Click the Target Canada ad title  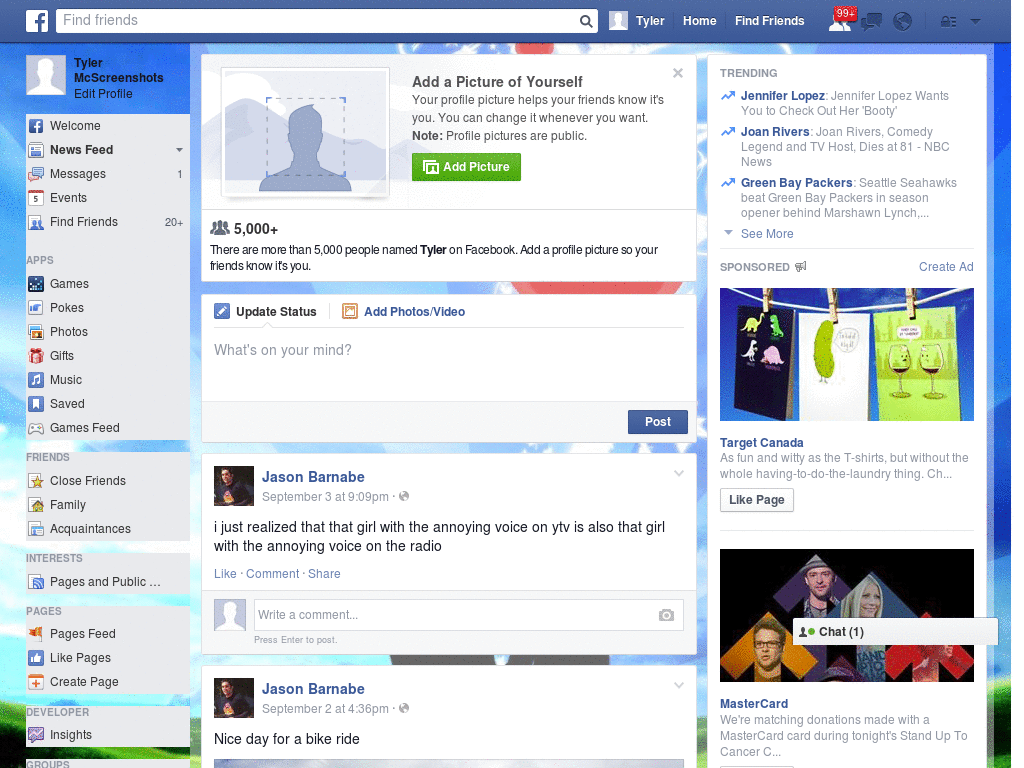[761, 443]
